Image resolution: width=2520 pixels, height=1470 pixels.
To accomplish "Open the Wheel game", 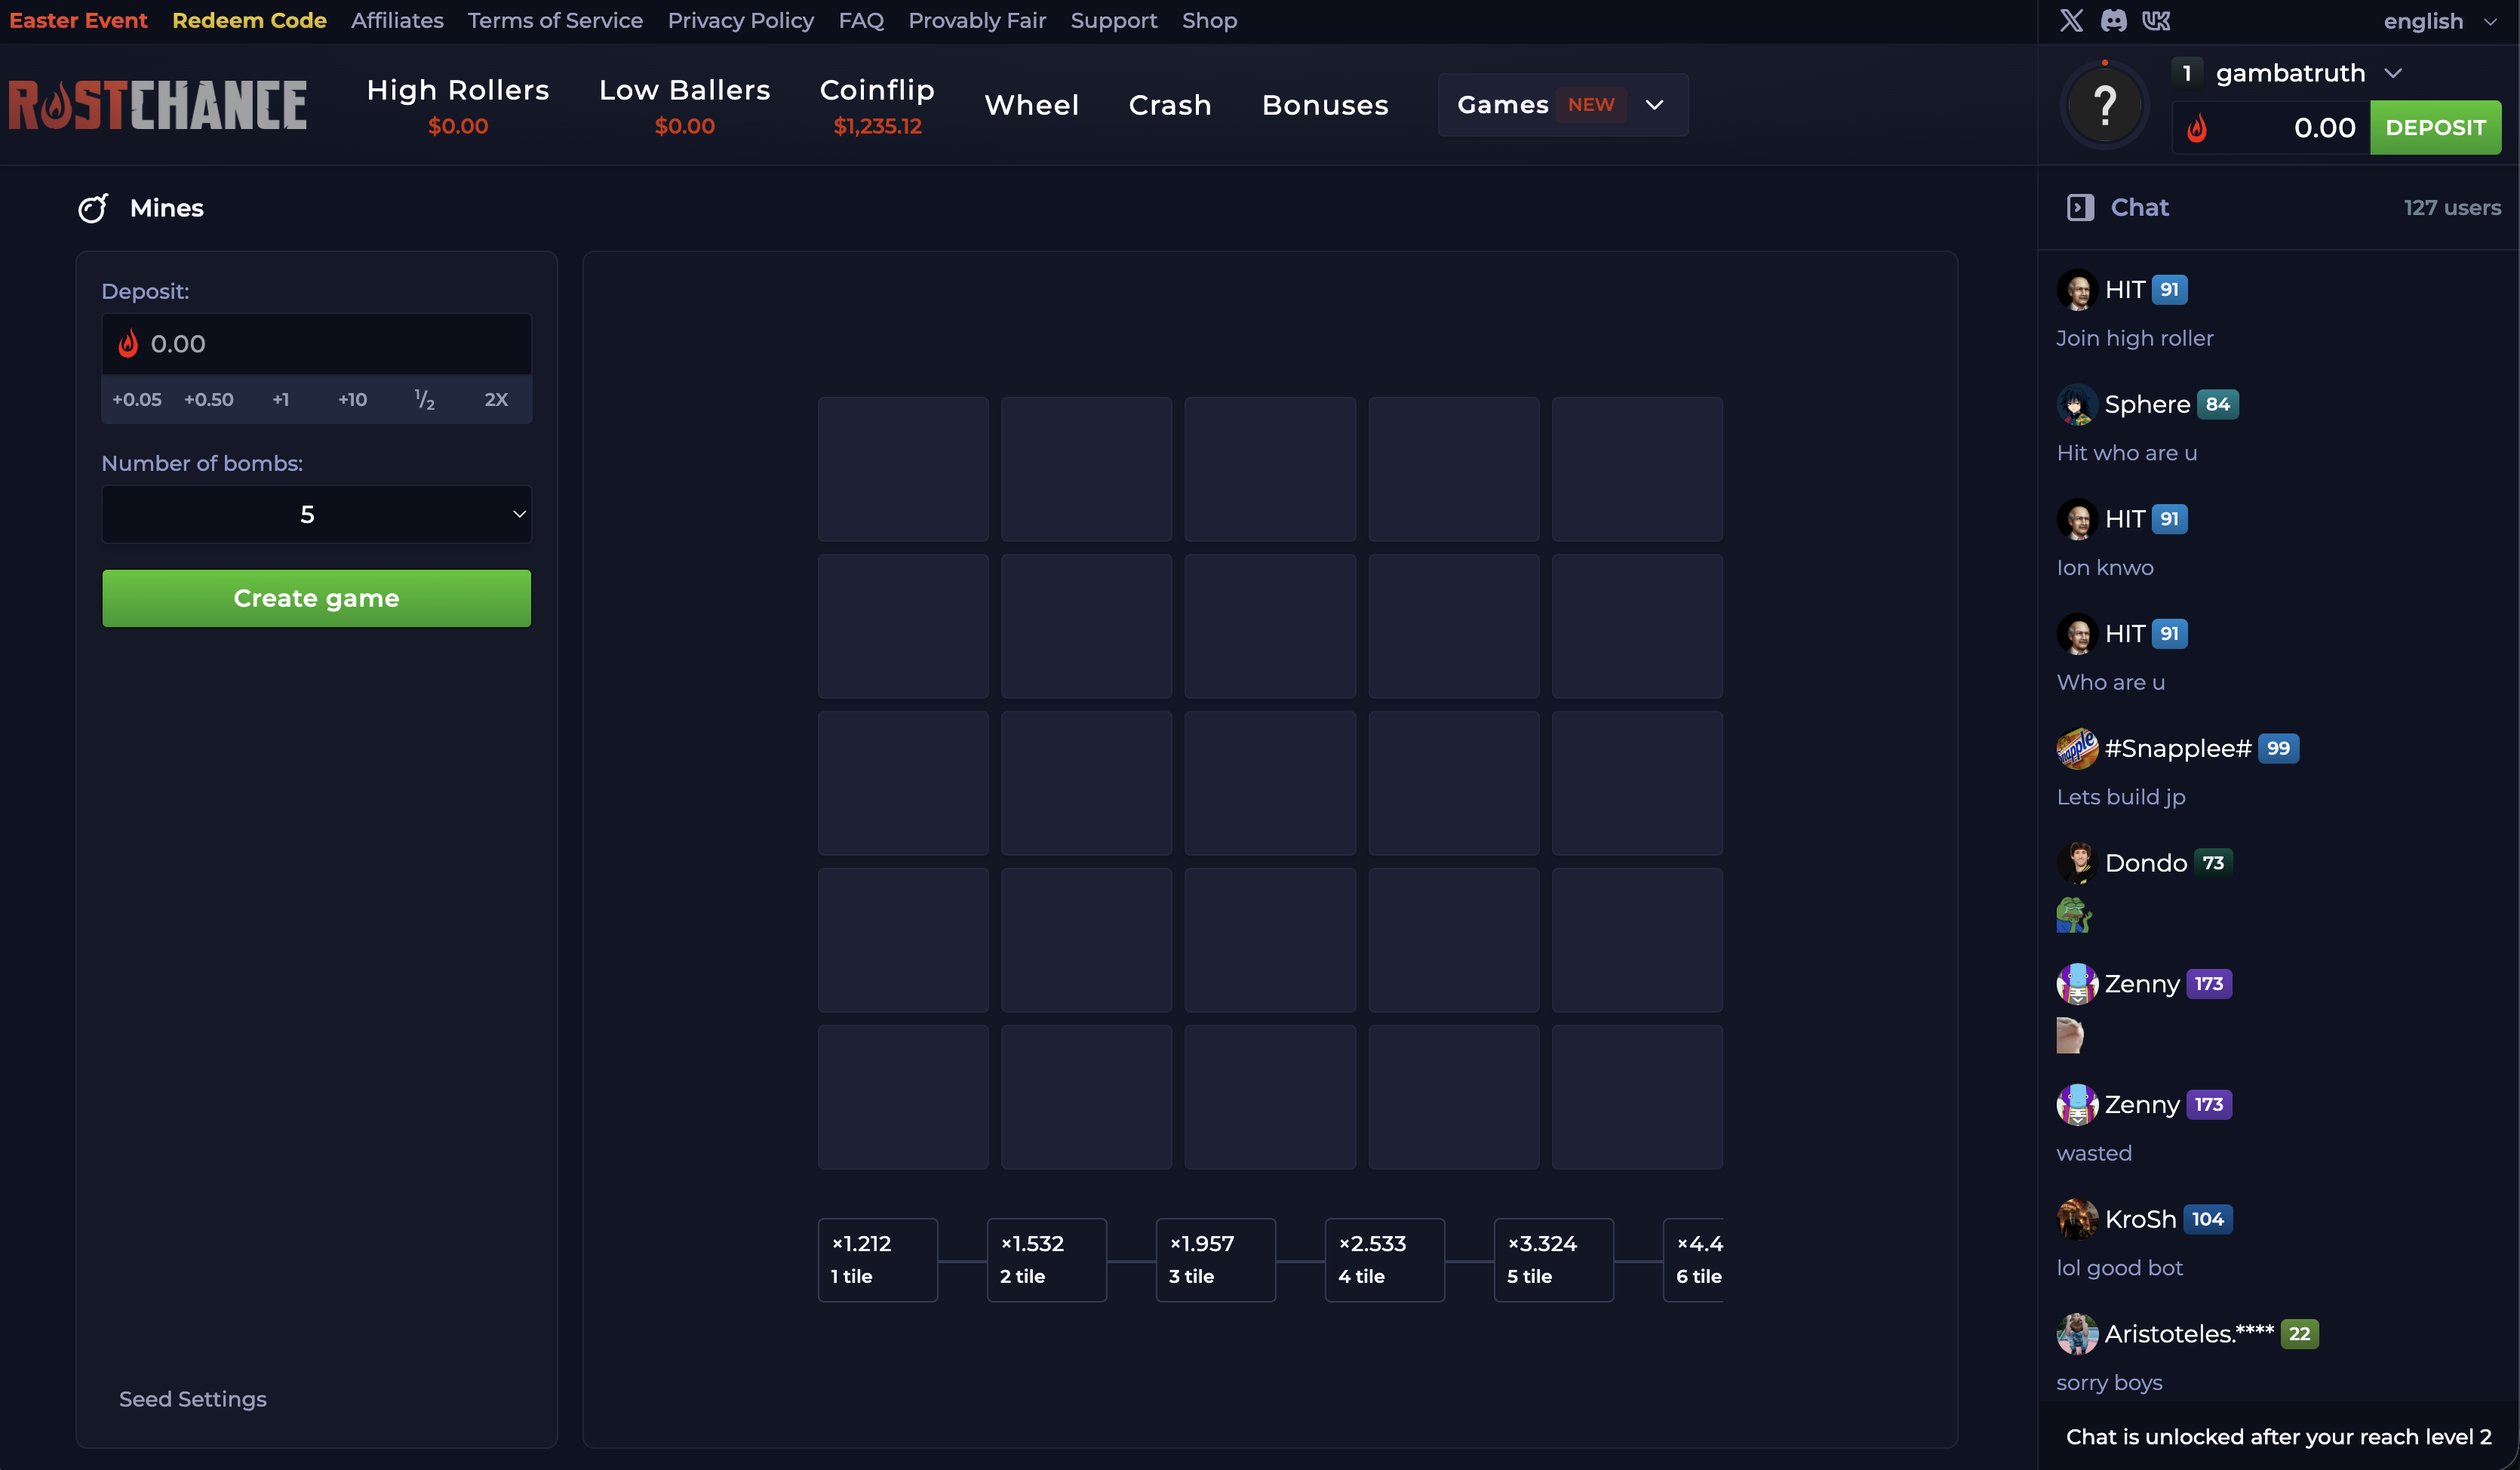I will click(x=1032, y=105).
